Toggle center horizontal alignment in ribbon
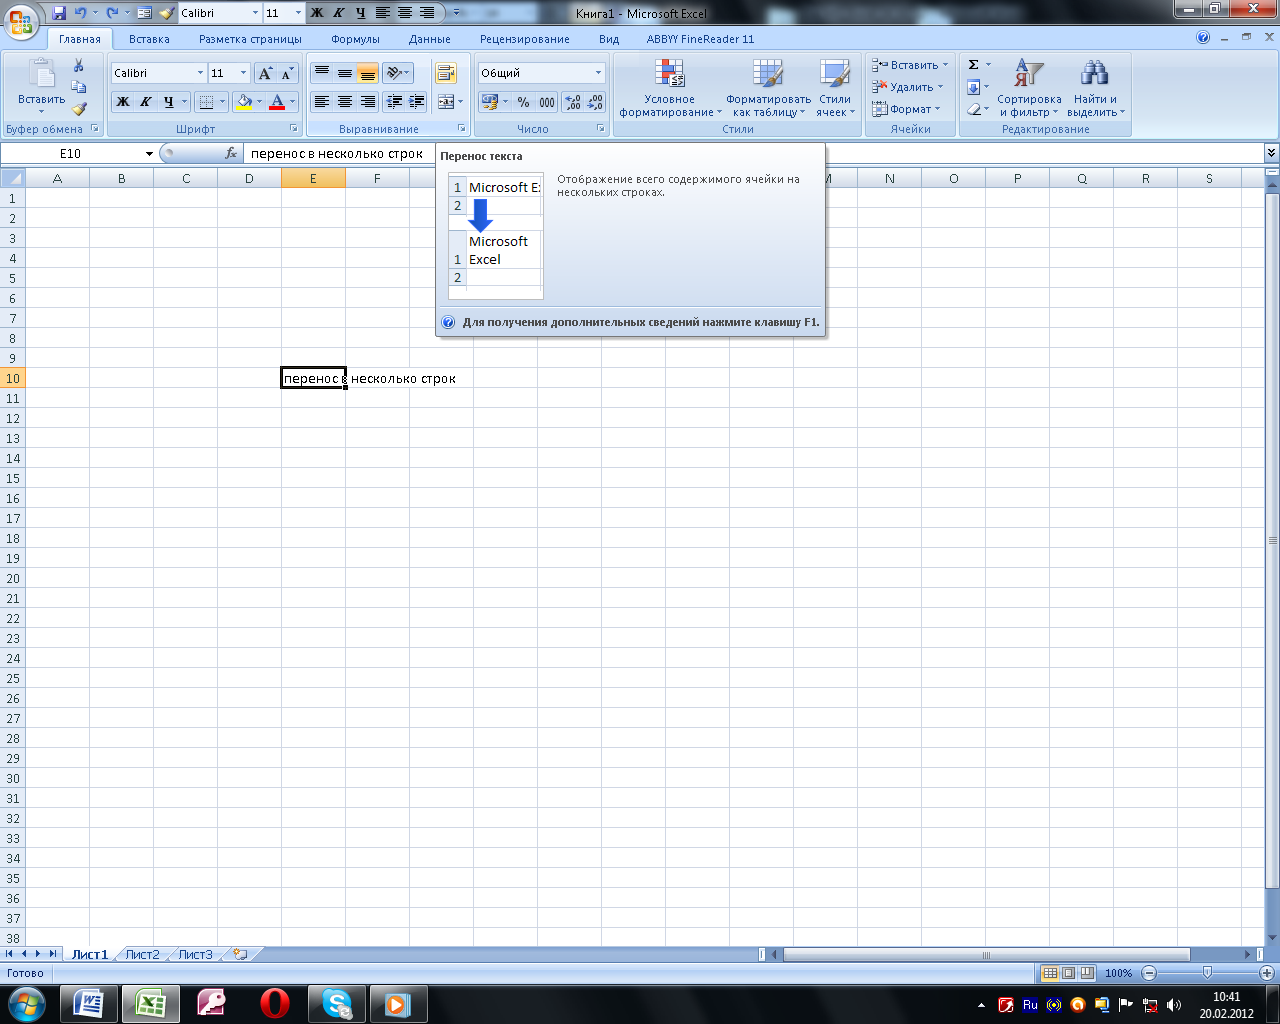 [x=344, y=102]
